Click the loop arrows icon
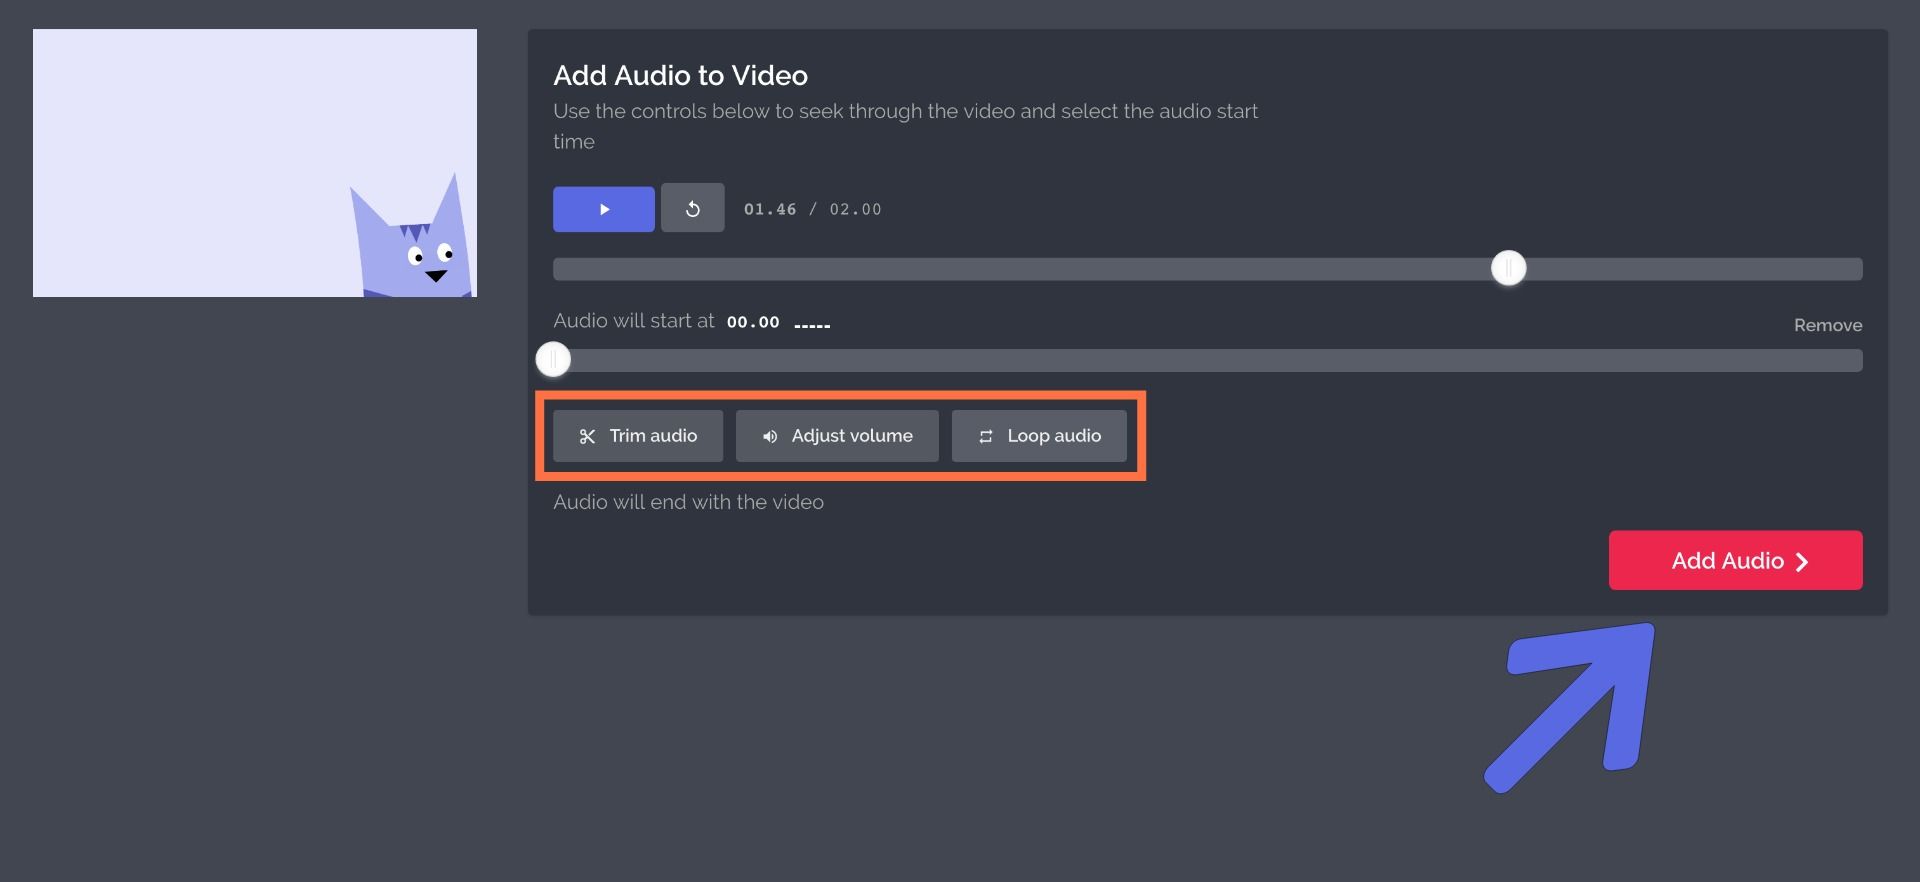Image resolution: width=1920 pixels, height=882 pixels. (x=985, y=436)
